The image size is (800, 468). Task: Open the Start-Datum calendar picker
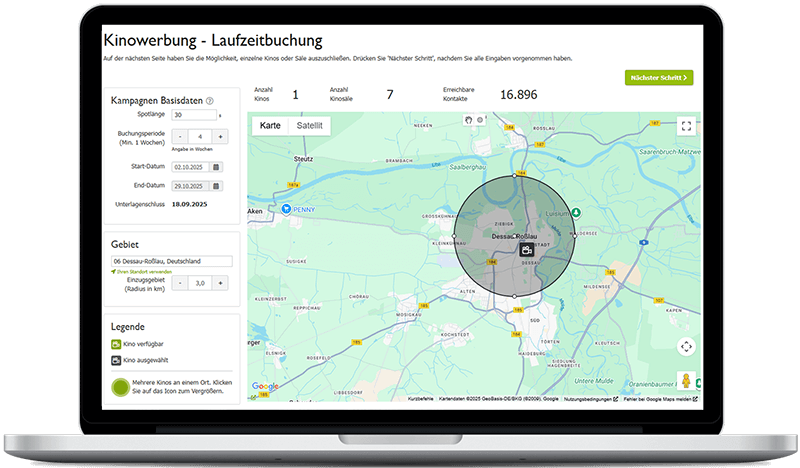(216, 167)
